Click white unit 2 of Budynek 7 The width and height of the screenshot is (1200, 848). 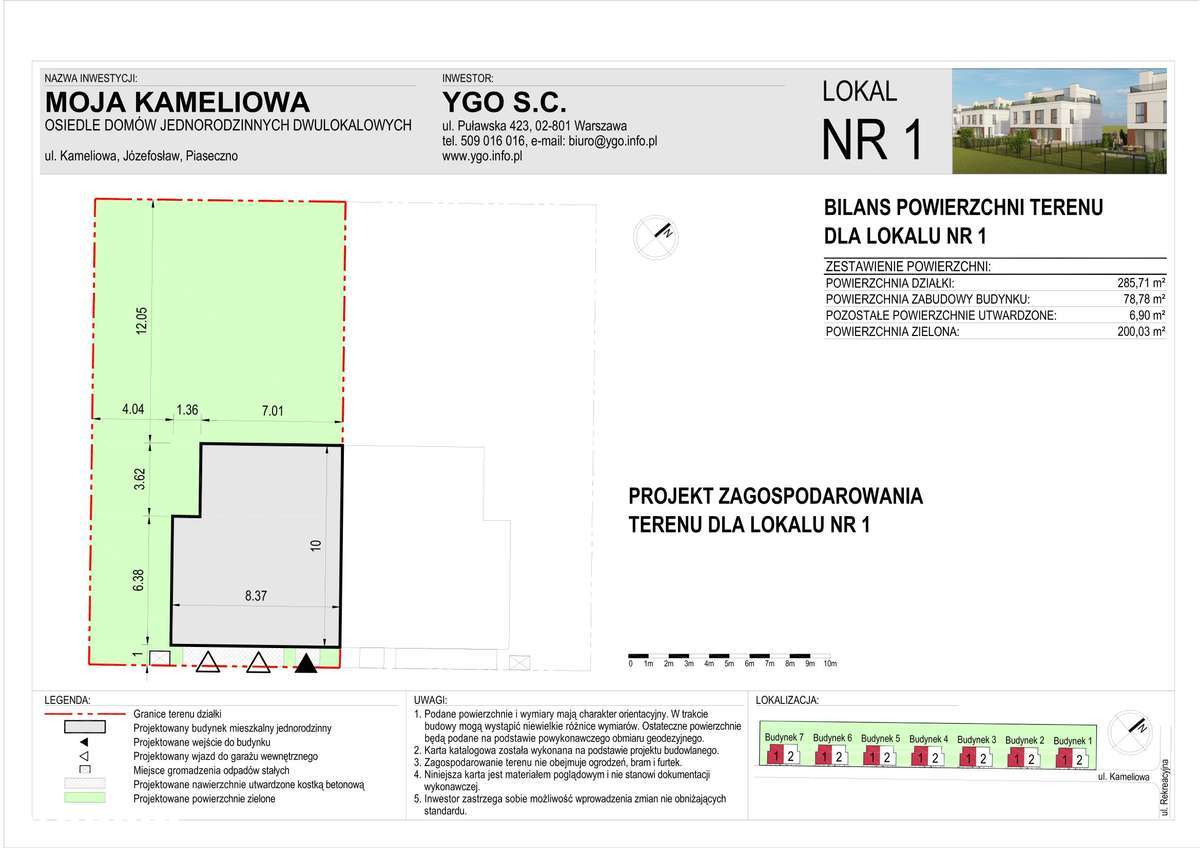[791, 756]
